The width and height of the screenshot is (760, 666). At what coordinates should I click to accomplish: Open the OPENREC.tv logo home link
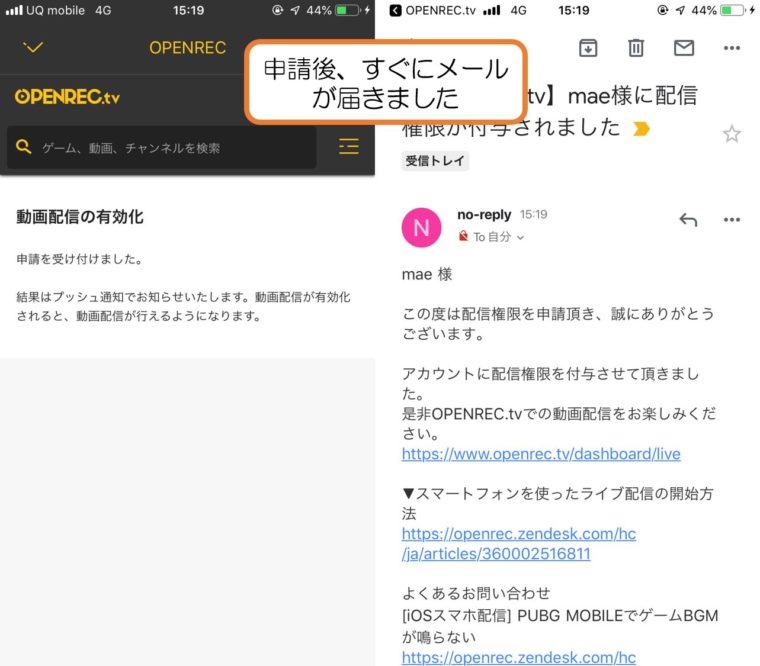coord(67,97)
